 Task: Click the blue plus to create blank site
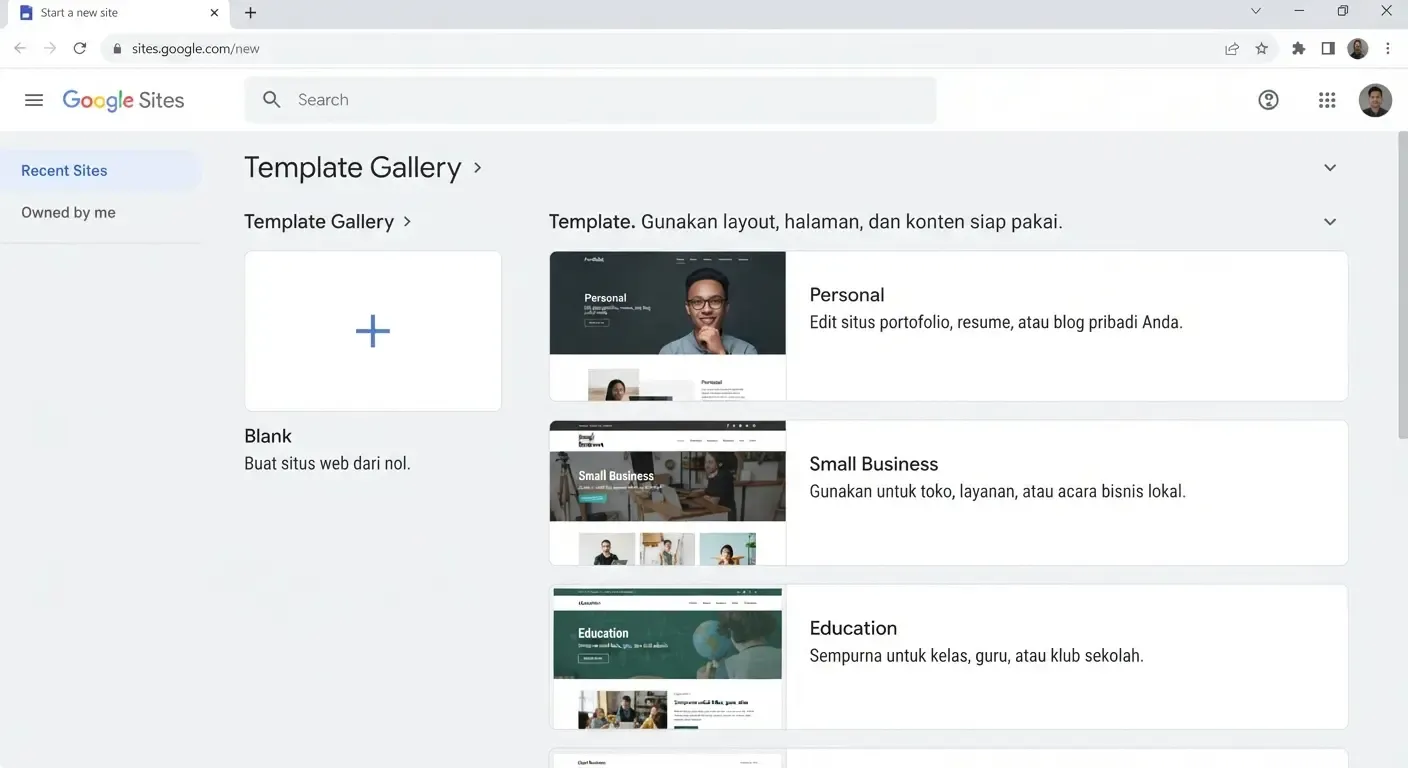point(373,331)
